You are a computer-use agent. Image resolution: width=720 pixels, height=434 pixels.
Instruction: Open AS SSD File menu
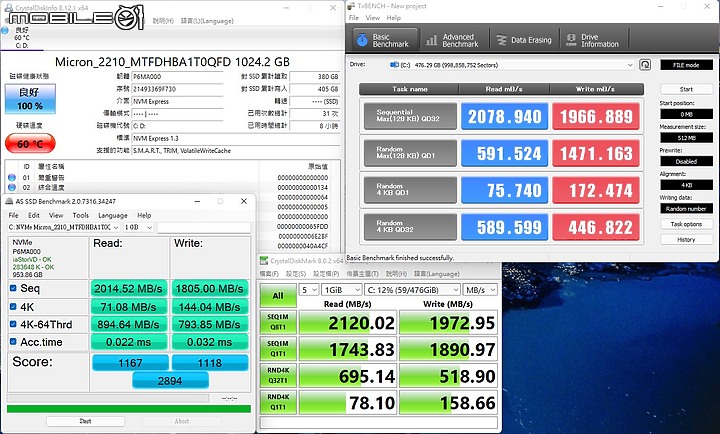(x=13, y=215)
